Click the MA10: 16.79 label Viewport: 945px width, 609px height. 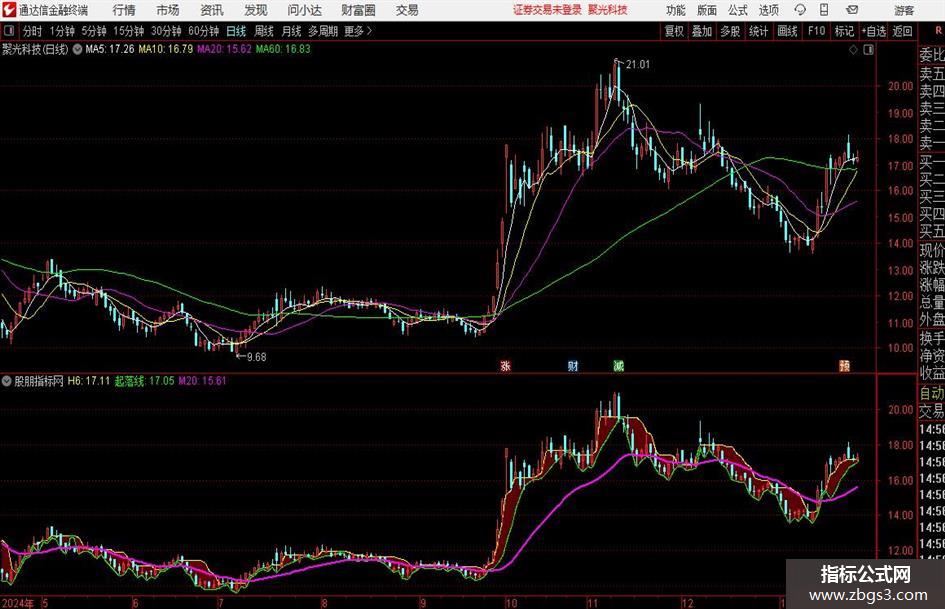[165, 49]
